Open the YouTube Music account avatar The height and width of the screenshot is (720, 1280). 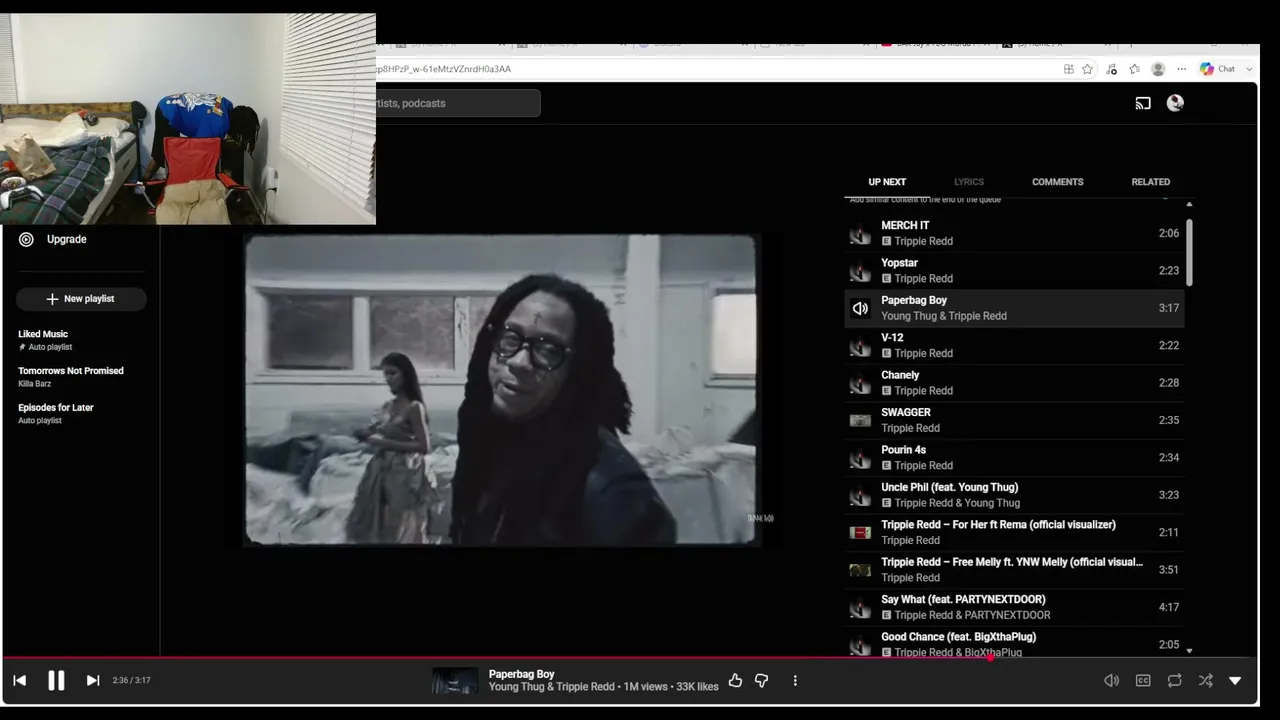[x=1175, y=103]
